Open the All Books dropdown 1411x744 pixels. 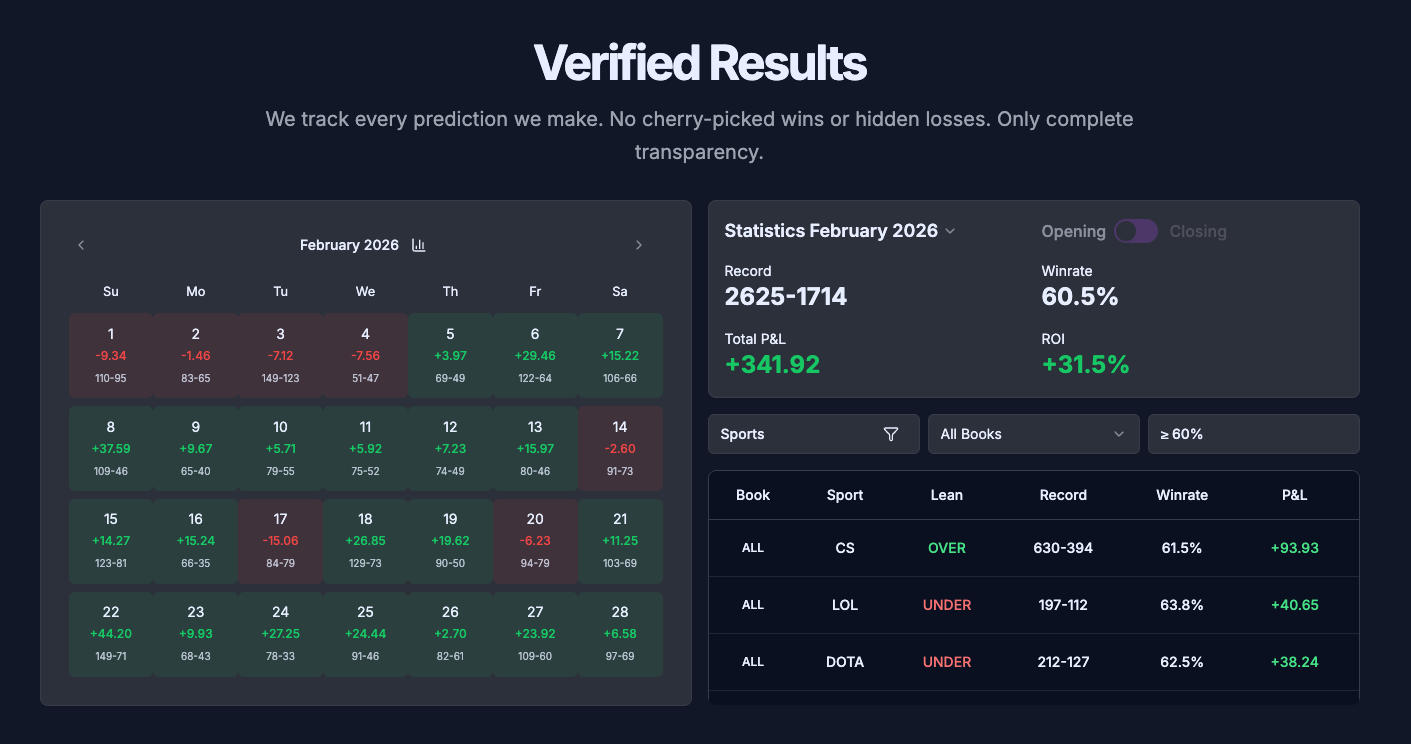1034,434
